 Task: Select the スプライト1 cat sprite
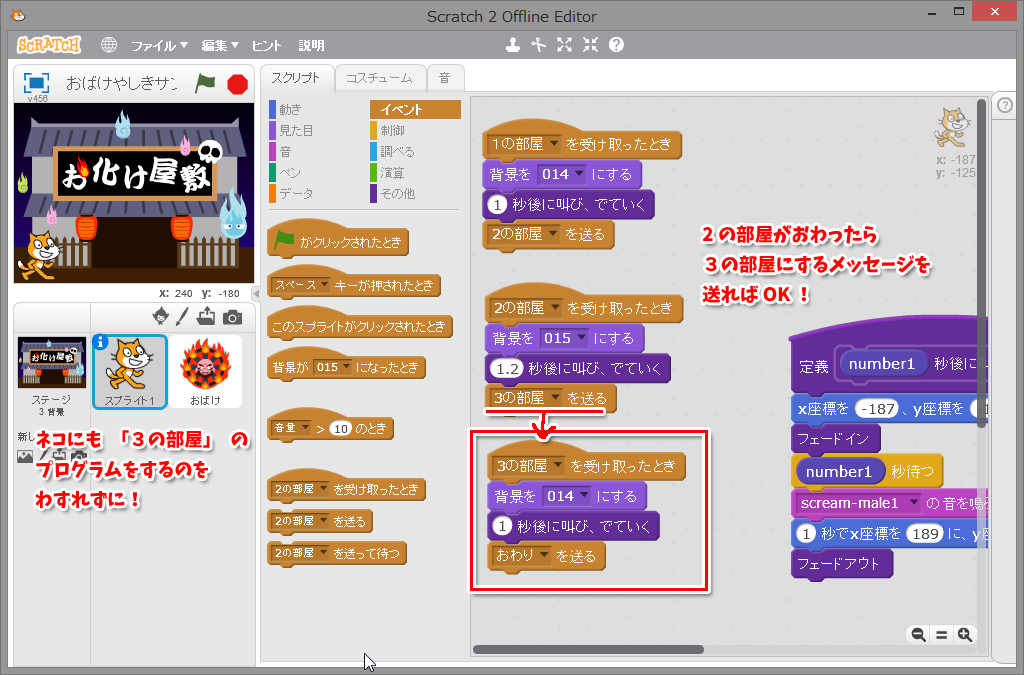(130, 372)
